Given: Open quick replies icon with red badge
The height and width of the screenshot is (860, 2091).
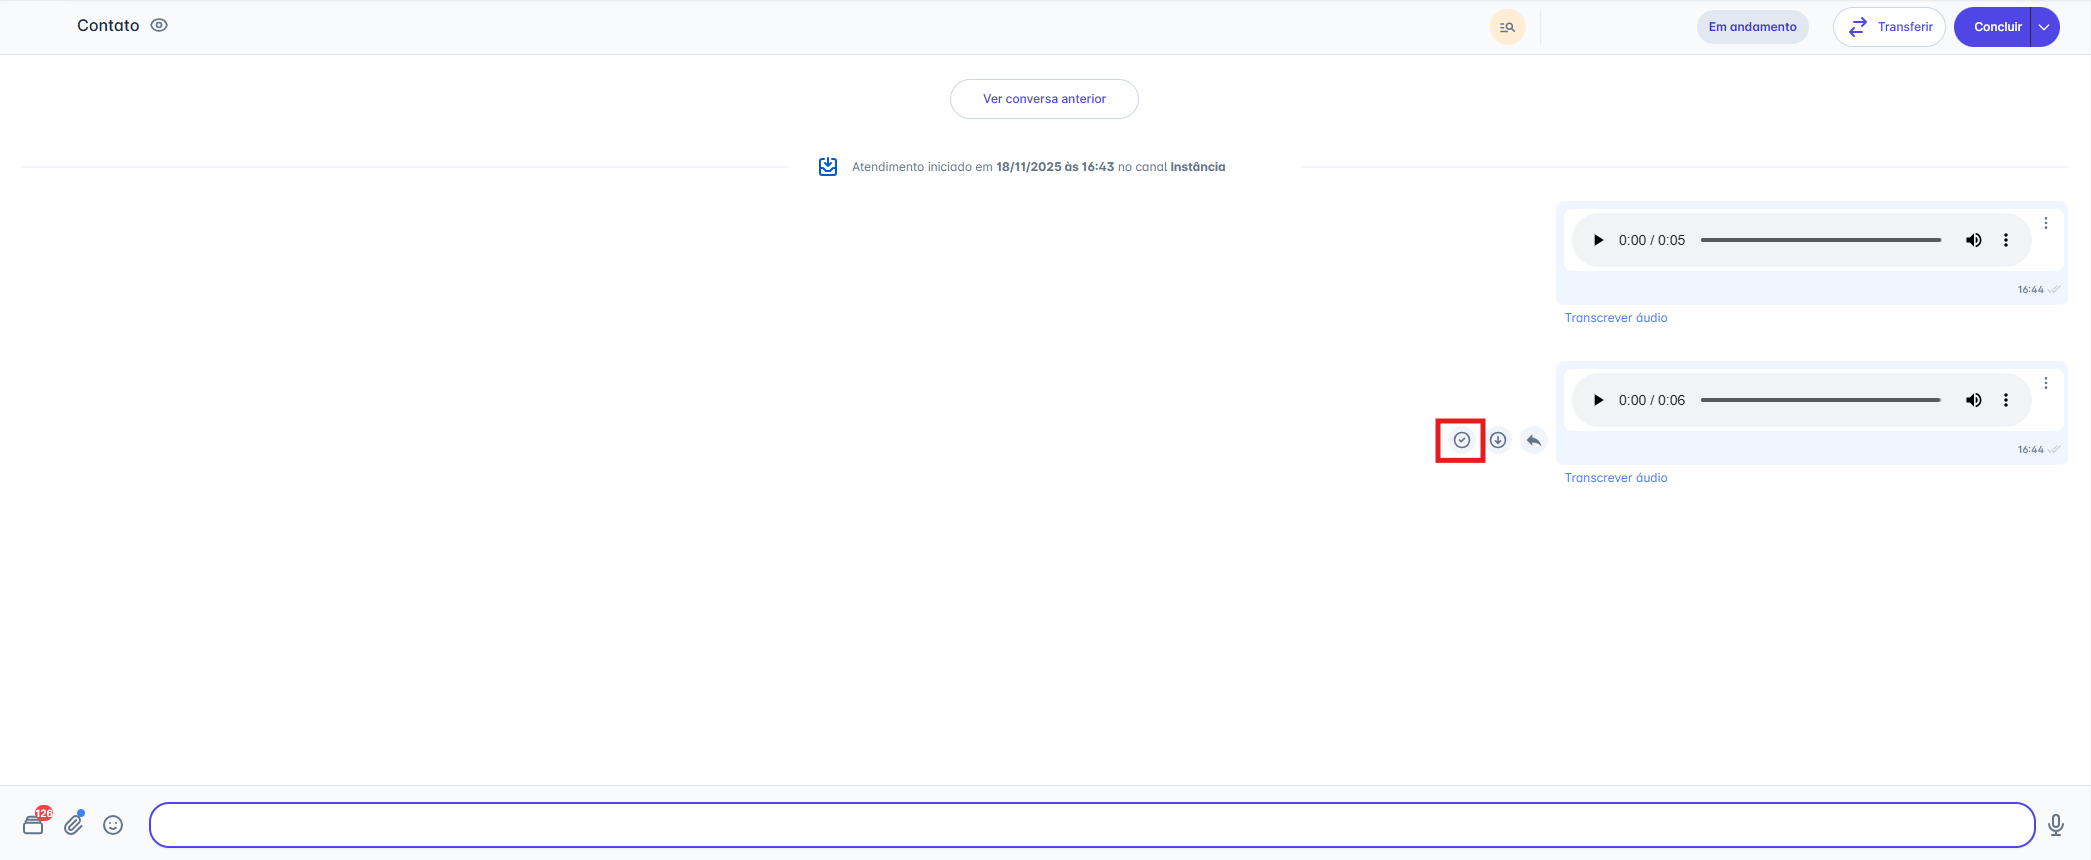Looking at the screenshot, I should tap(34, 824).
